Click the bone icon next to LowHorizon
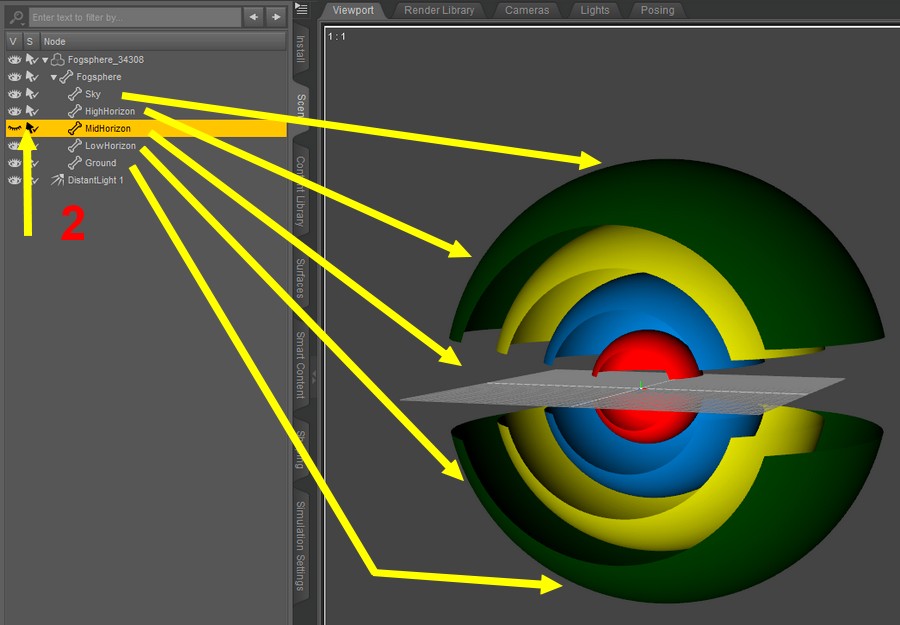Screen dimensions: 900x625 tap(75, 145)
